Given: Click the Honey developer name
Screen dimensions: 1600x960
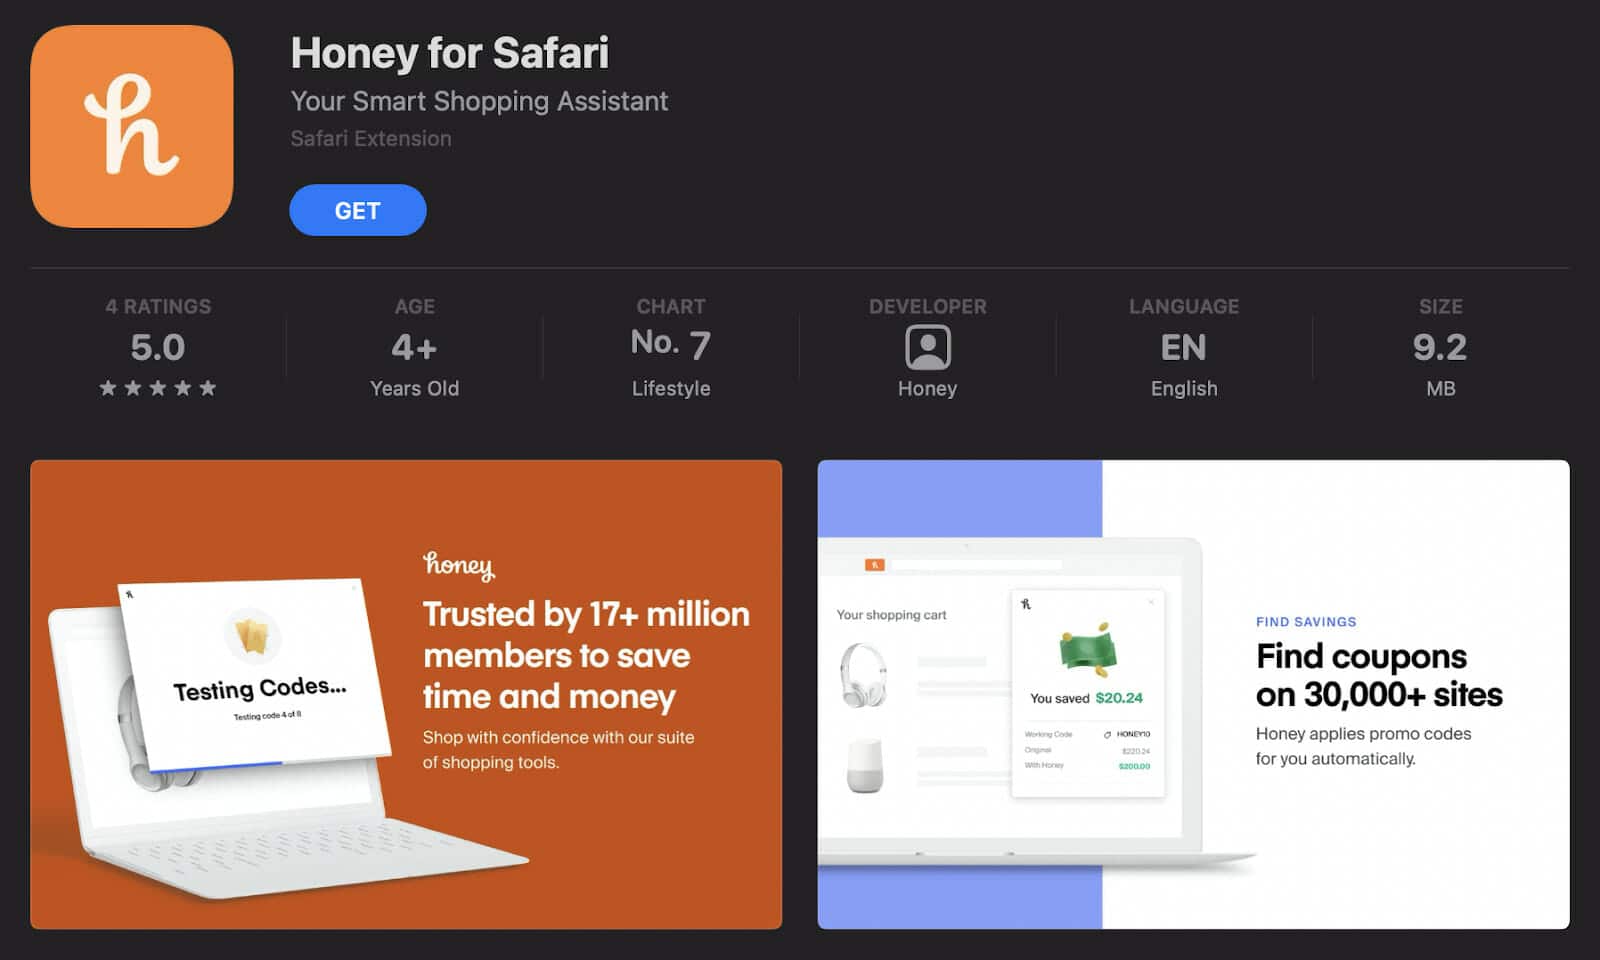Looking at the screenshot, I should coord(927,388).
